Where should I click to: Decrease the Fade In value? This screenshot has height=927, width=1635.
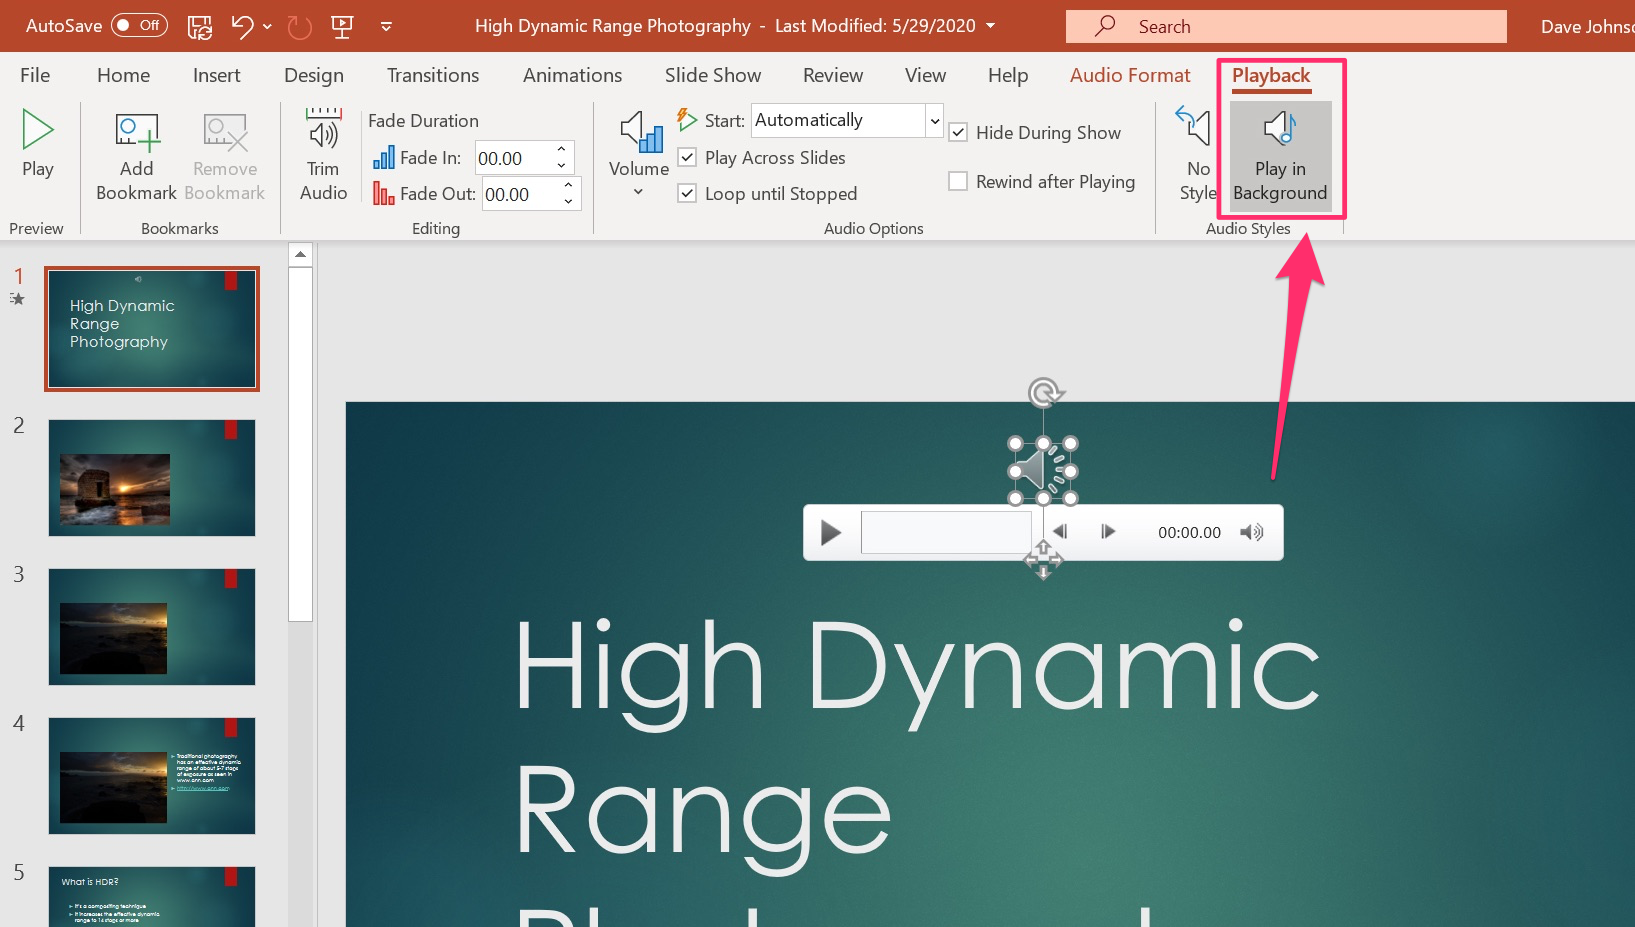tap(562, 166)
